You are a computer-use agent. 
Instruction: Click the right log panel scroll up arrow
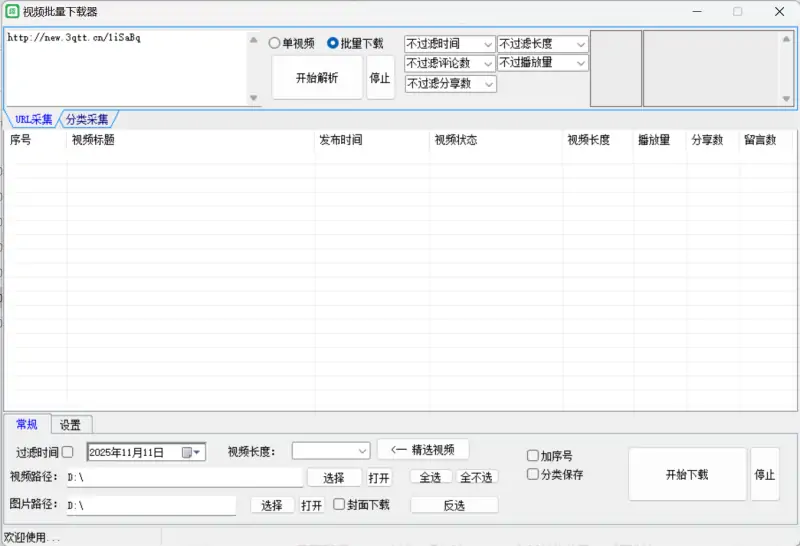[786, 38]
